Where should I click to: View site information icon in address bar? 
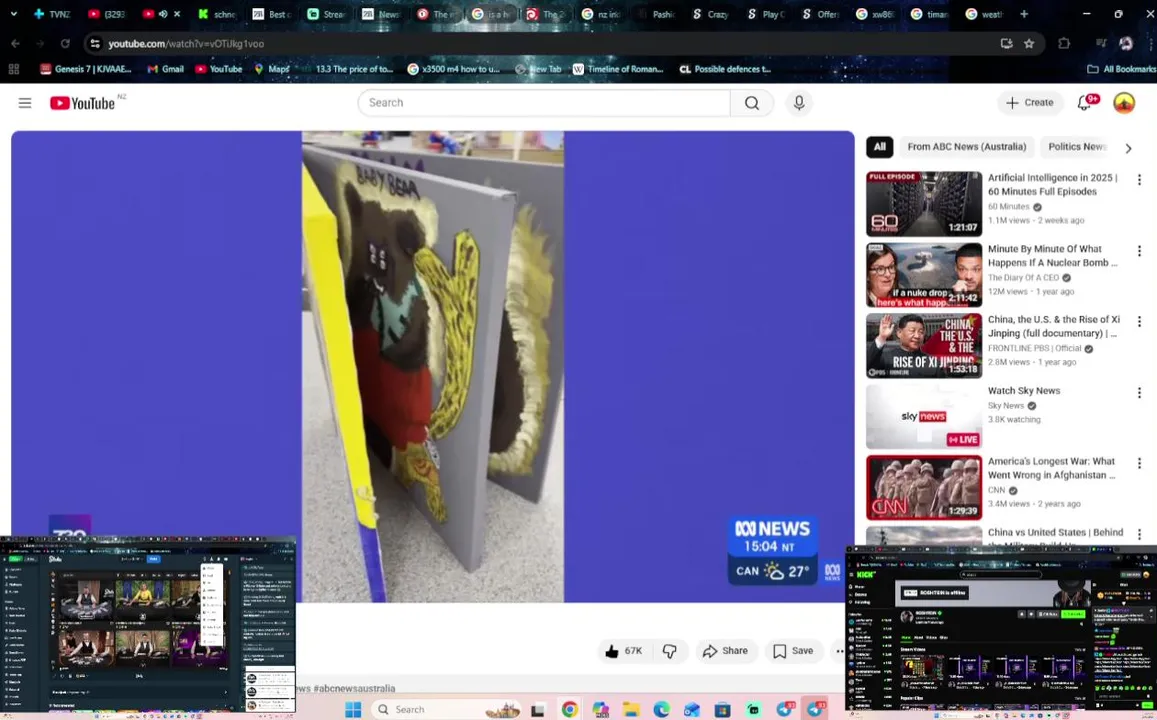94,44
